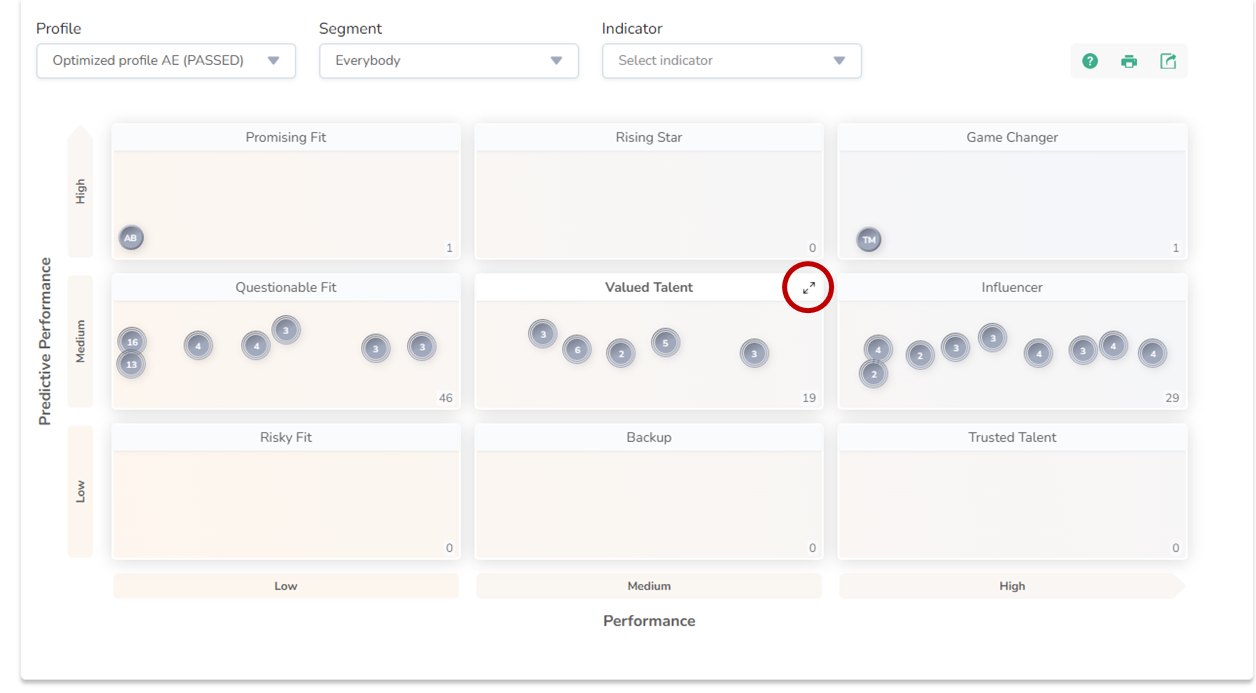Screen dimensions: 1256x693
Task: Click the bubble labeled 6 in Valued Talent
Action: (577, 350)
